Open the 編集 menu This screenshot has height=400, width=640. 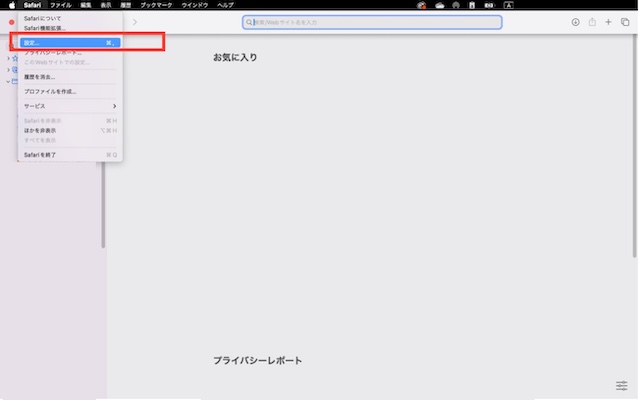click(x=86, y=5)
